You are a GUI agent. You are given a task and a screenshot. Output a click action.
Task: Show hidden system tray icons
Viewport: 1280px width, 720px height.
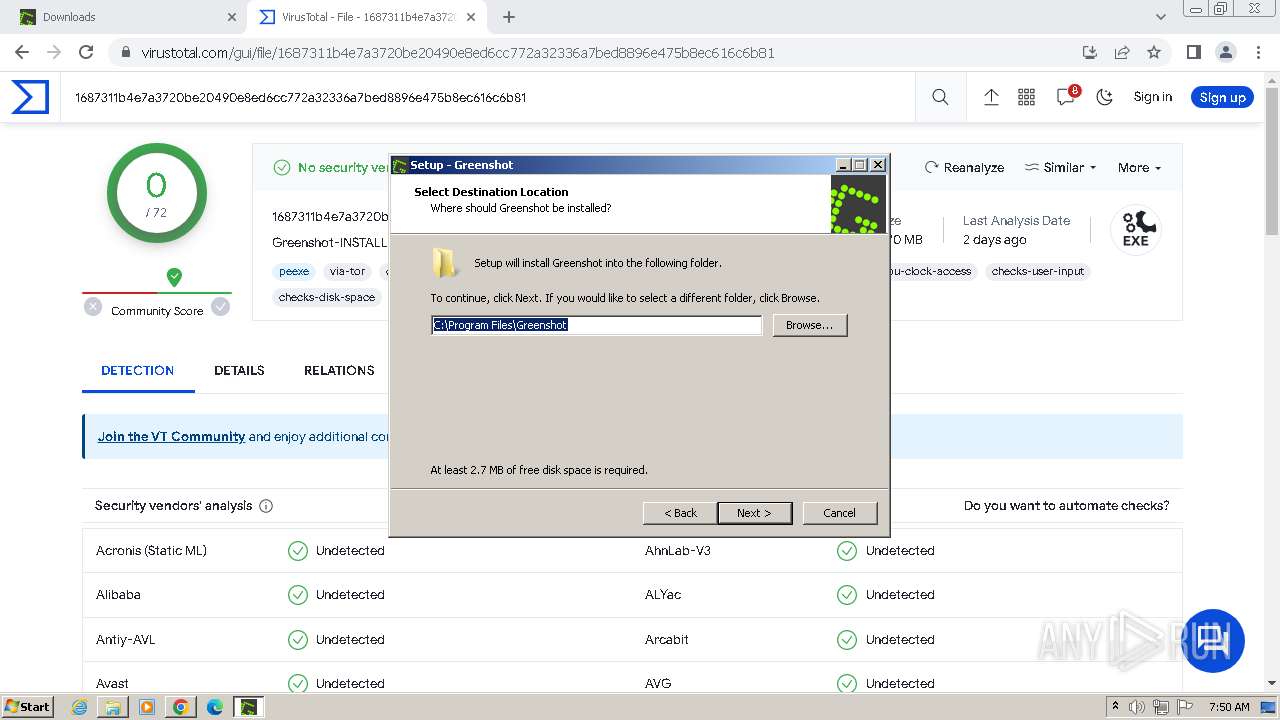pos(1115,707)
